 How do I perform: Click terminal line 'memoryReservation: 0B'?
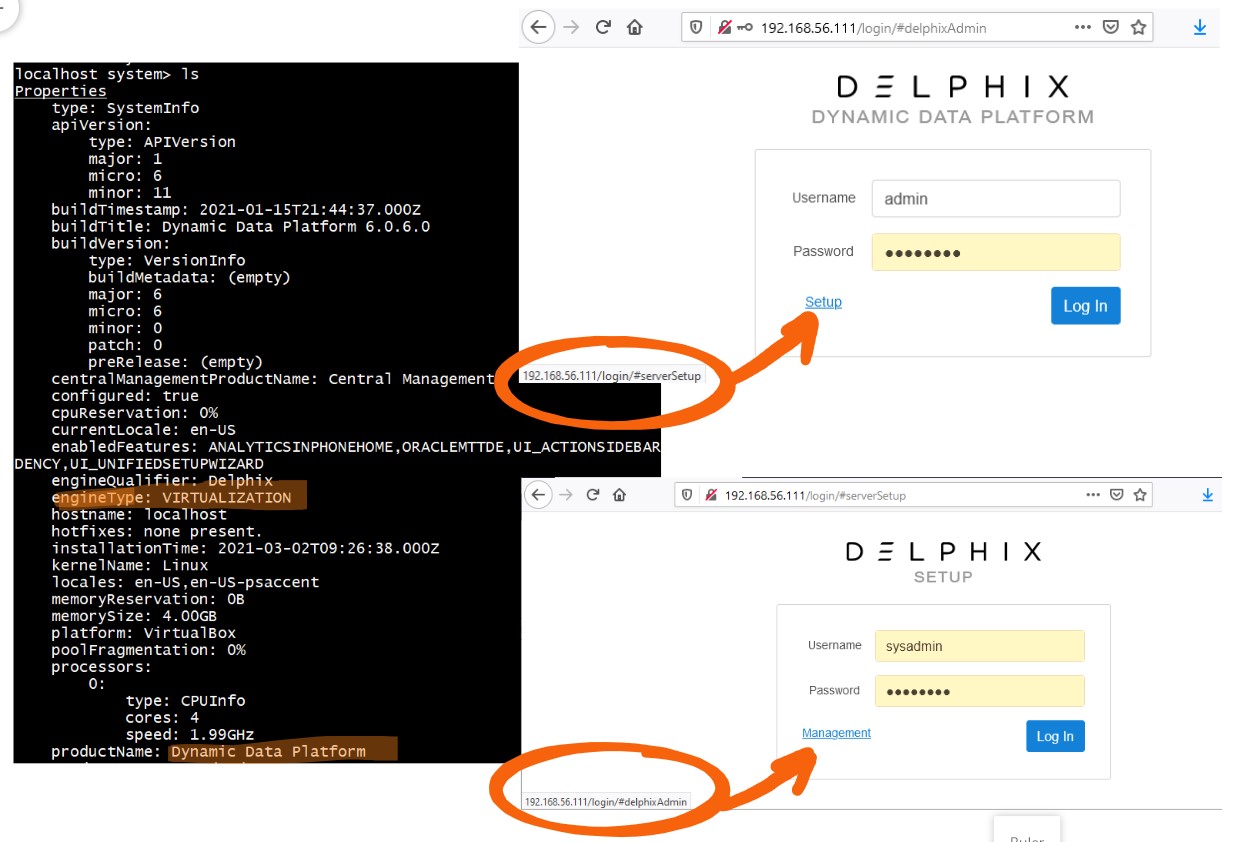pos(148,599)
